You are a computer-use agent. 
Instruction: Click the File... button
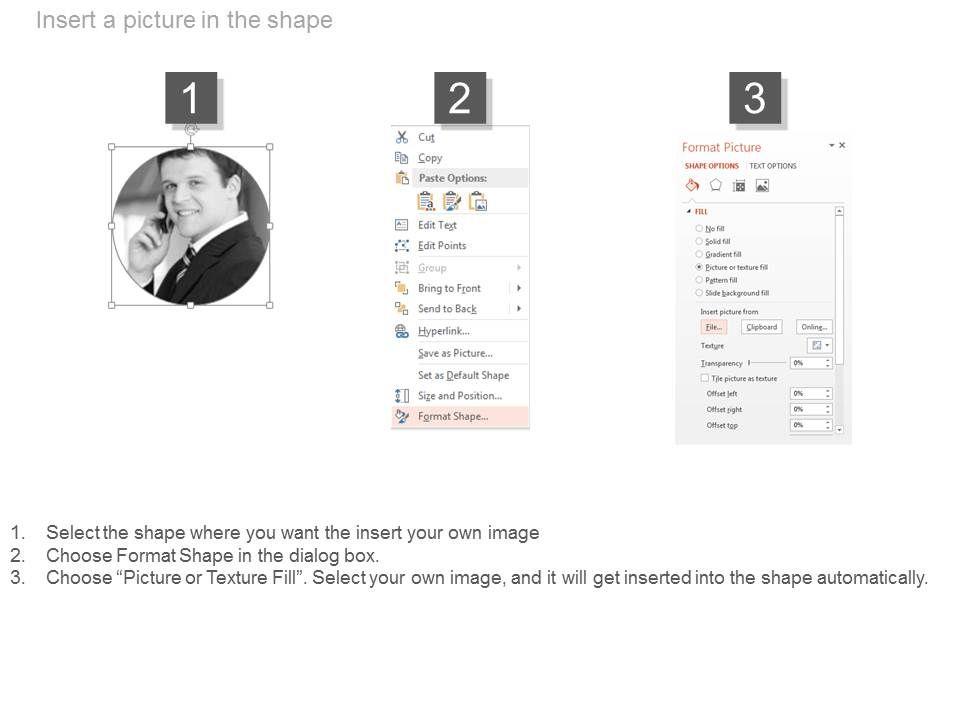click(x=713, y=327)
